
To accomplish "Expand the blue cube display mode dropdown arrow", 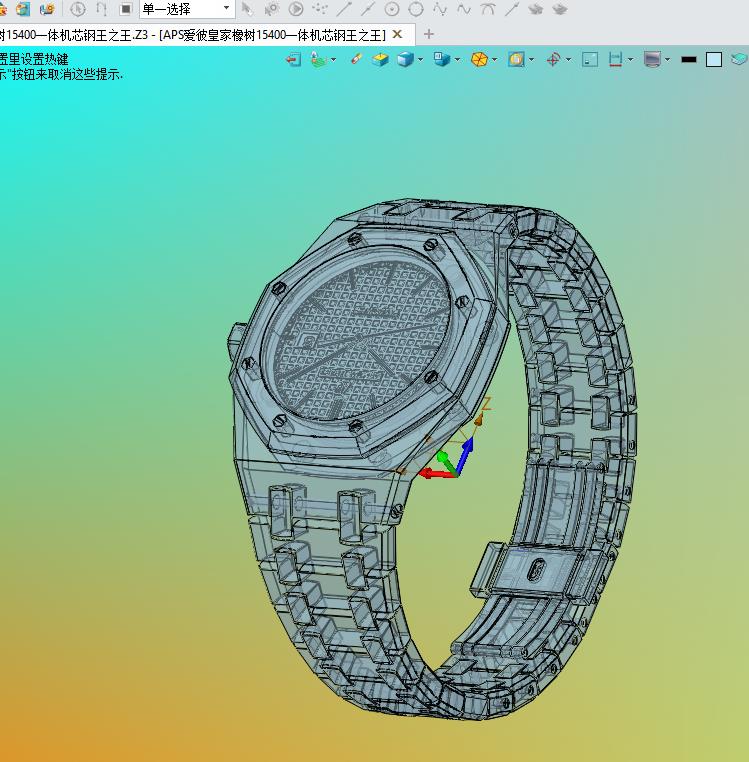I will (x=420, y=60).
